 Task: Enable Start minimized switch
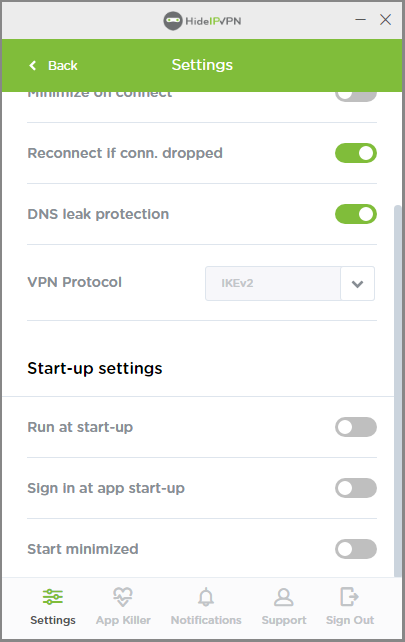(x=356, y=549)
